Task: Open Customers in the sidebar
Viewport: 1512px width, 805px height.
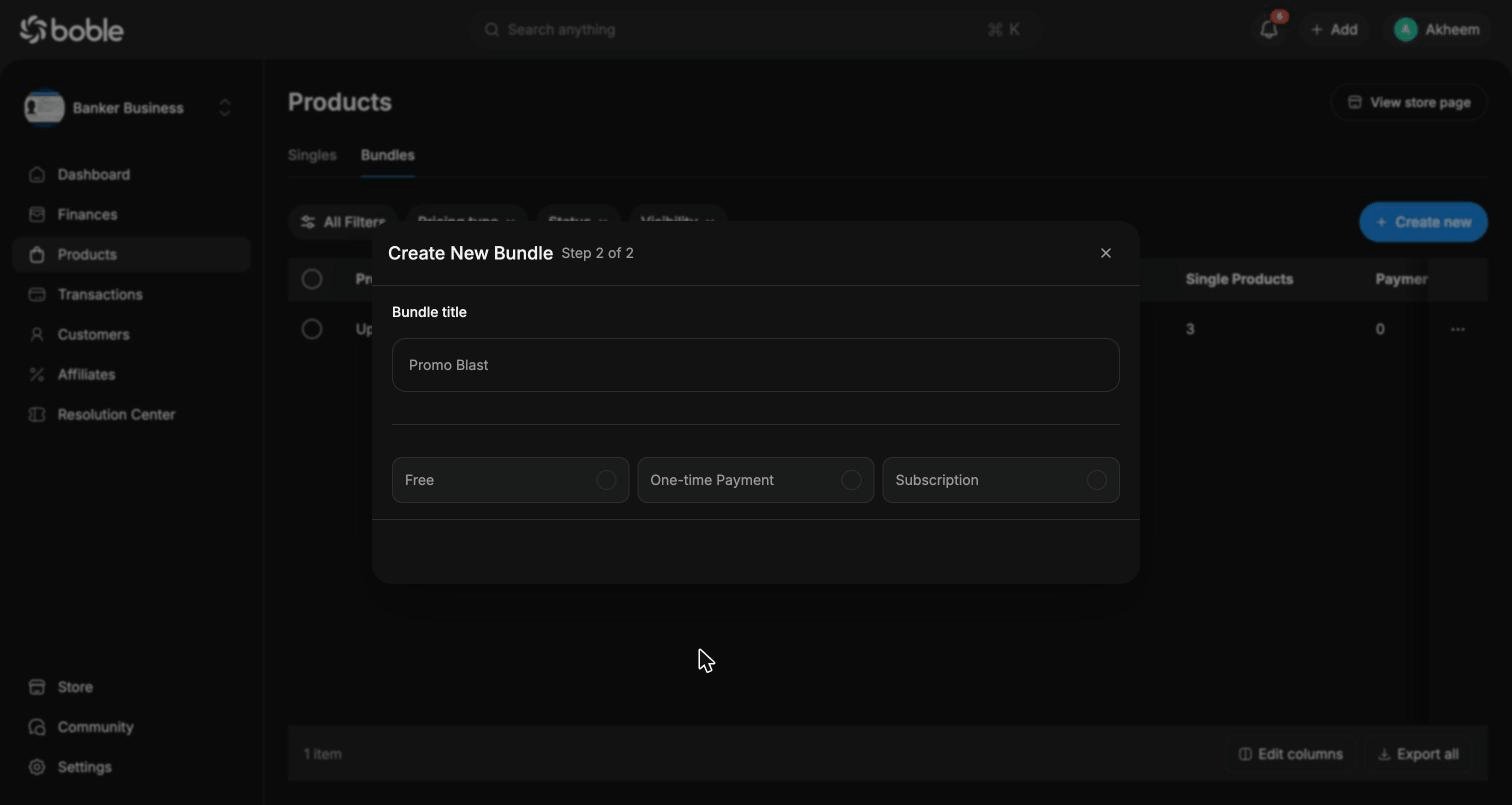Action: (131, 335)
